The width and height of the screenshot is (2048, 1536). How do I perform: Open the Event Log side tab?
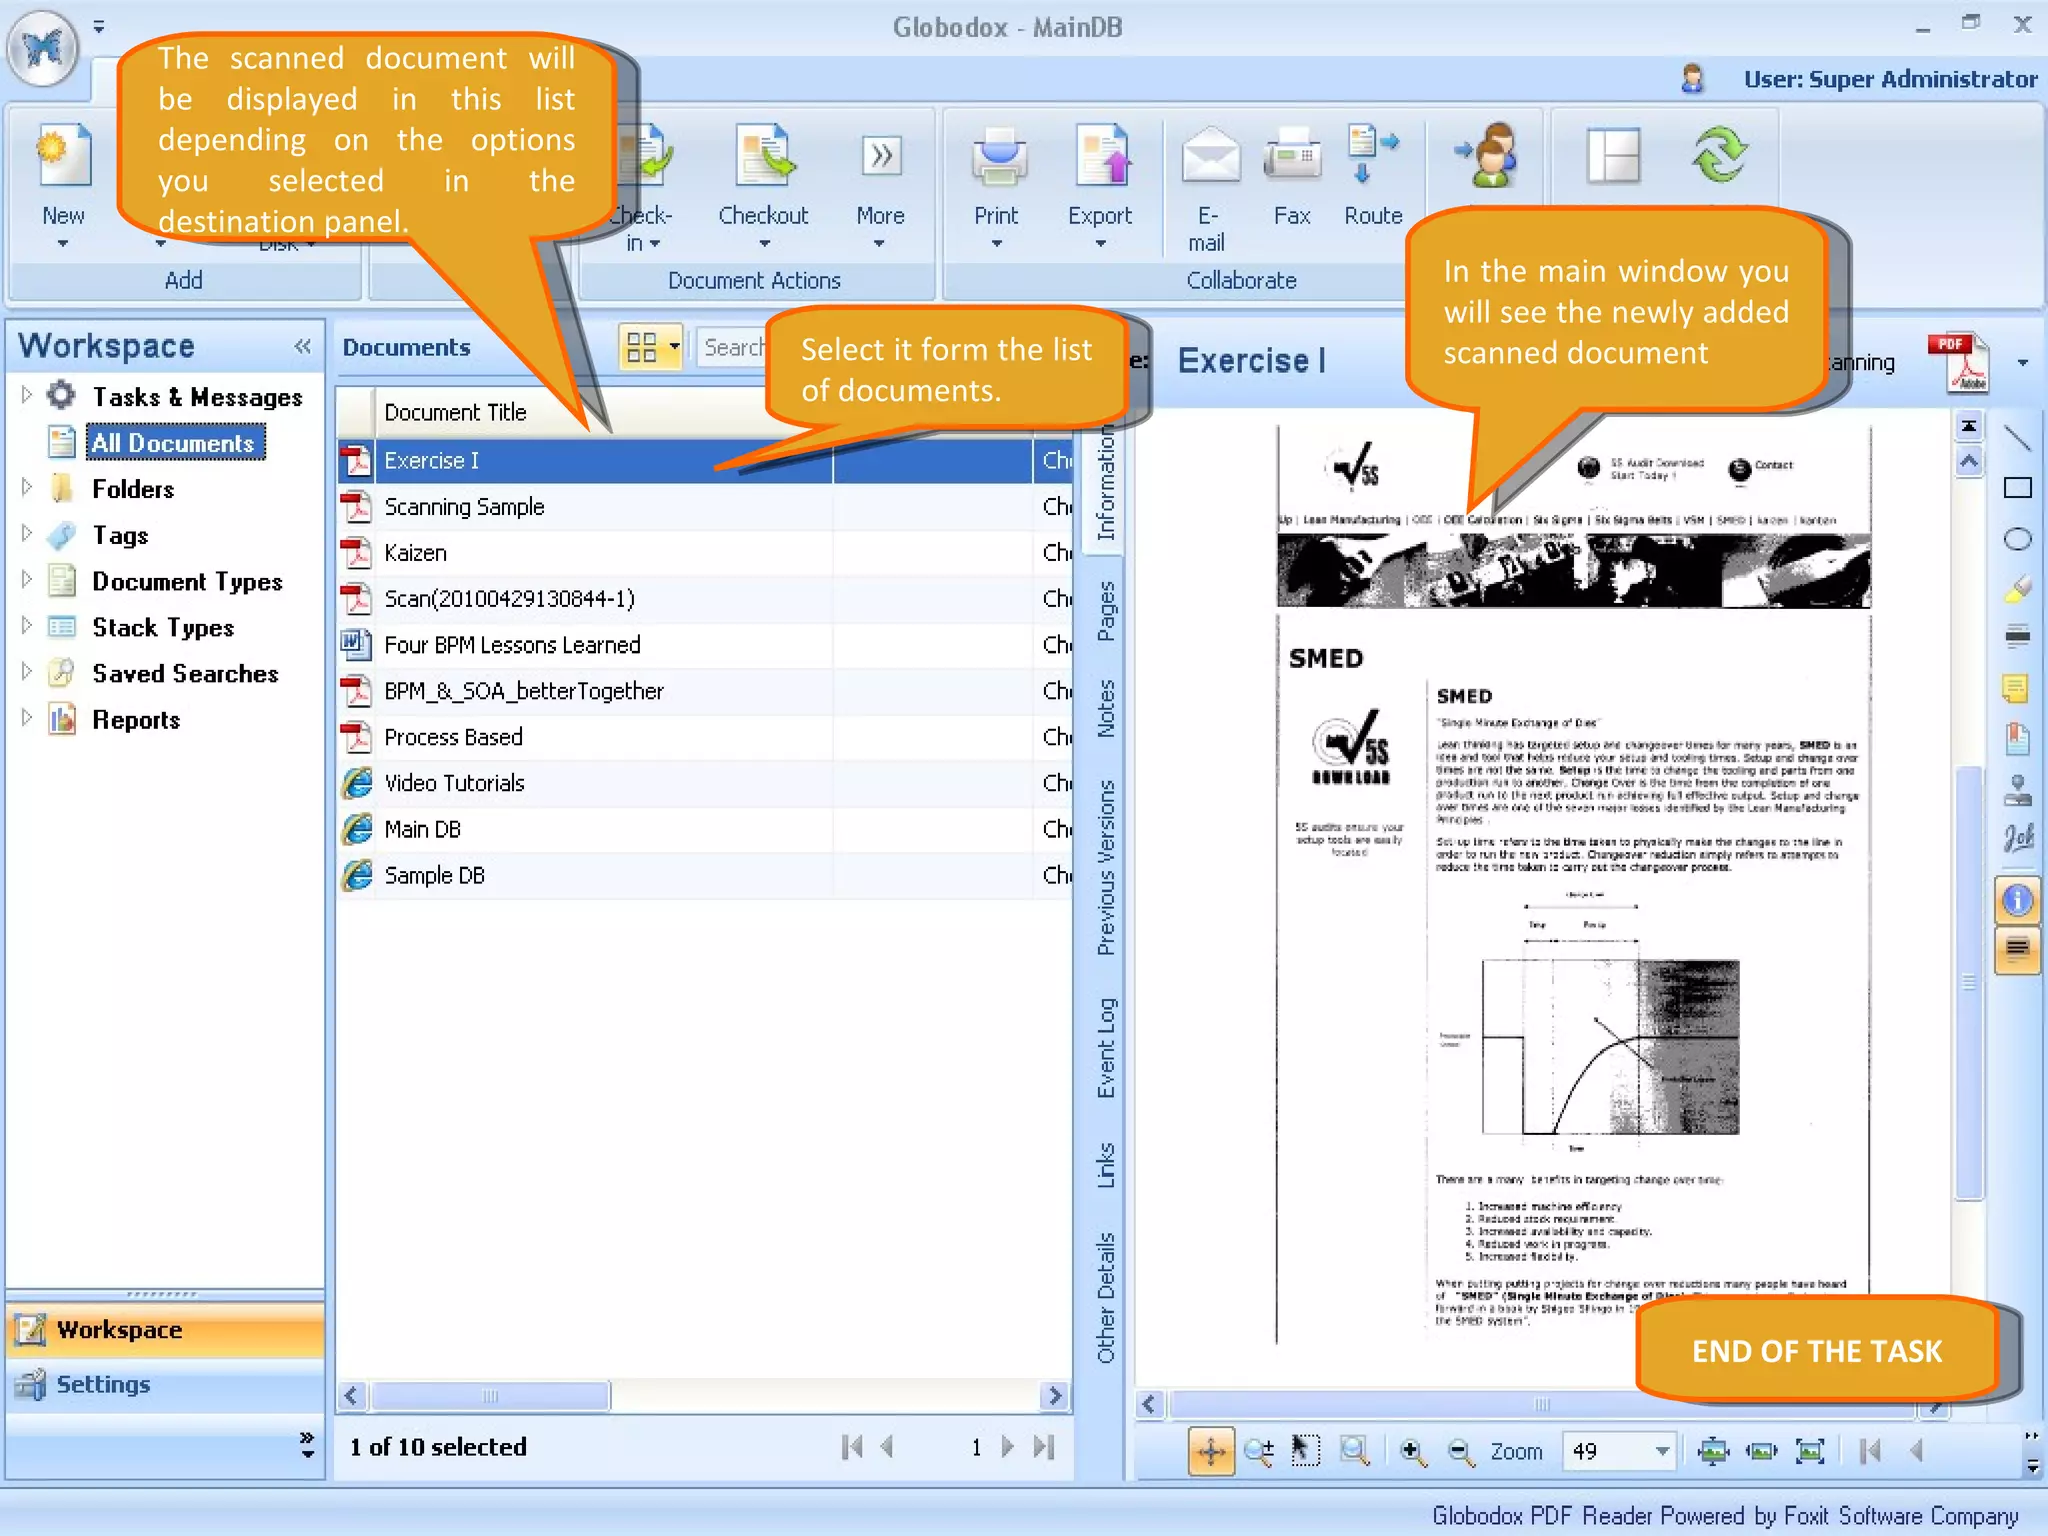(1105, 1047)
